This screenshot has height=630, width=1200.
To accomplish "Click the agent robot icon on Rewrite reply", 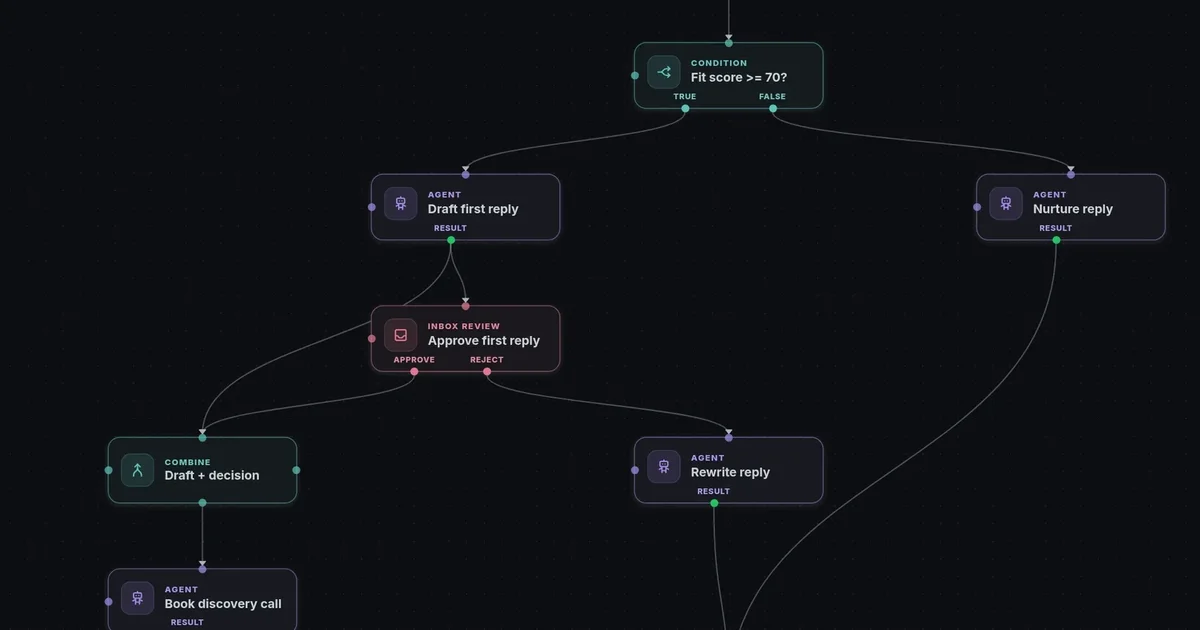I will tap(664, 467).
